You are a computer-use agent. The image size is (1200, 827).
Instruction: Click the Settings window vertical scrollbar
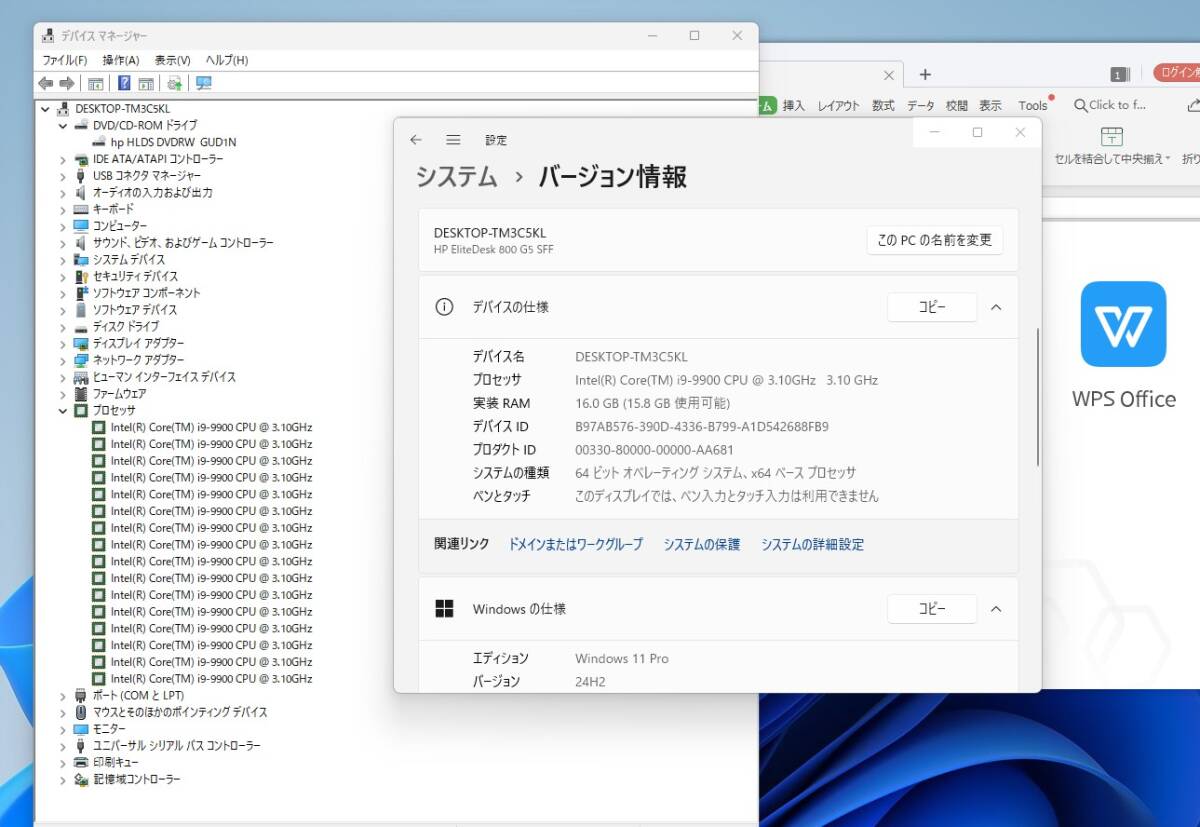[x=1038, y=396]
